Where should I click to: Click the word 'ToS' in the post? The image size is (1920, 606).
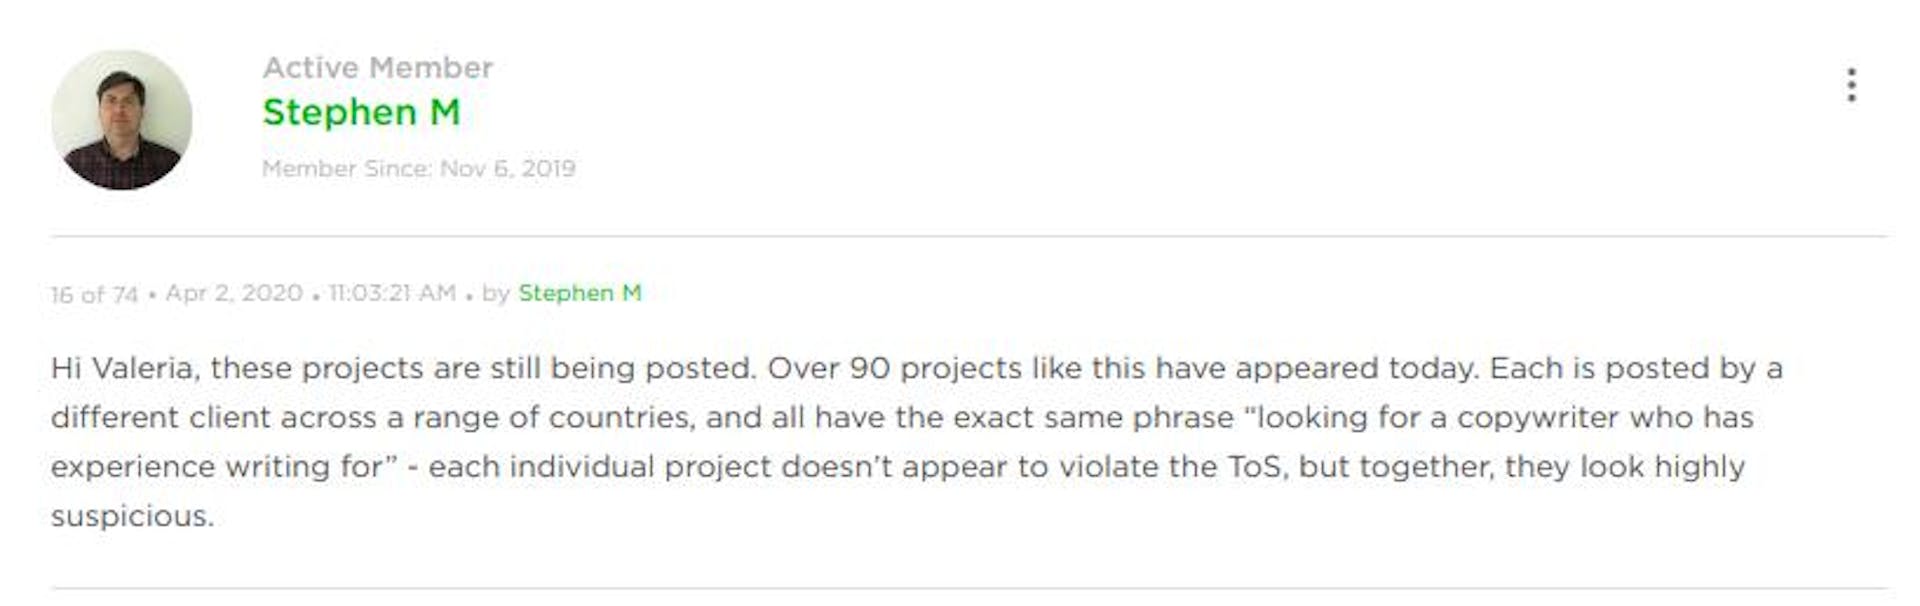[x=1255, y=466]
